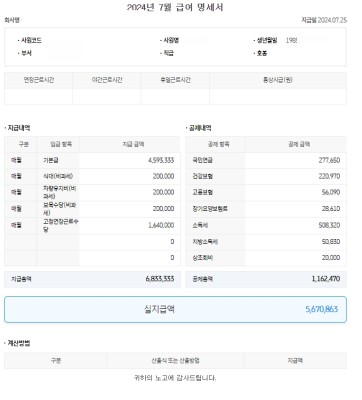Click the 고용보험 amount 56,090
This screenshot has width=362, height=400.
[x=331, y=192]
